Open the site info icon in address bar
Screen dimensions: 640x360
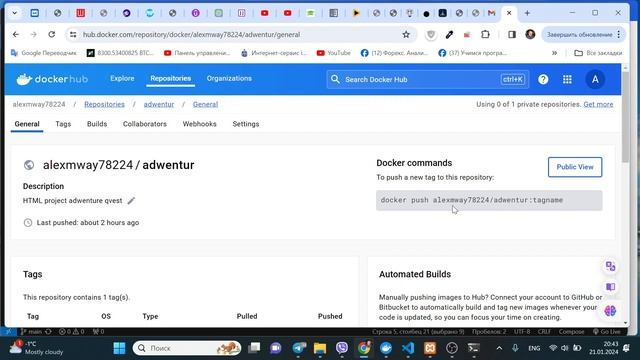click(73, 35)
